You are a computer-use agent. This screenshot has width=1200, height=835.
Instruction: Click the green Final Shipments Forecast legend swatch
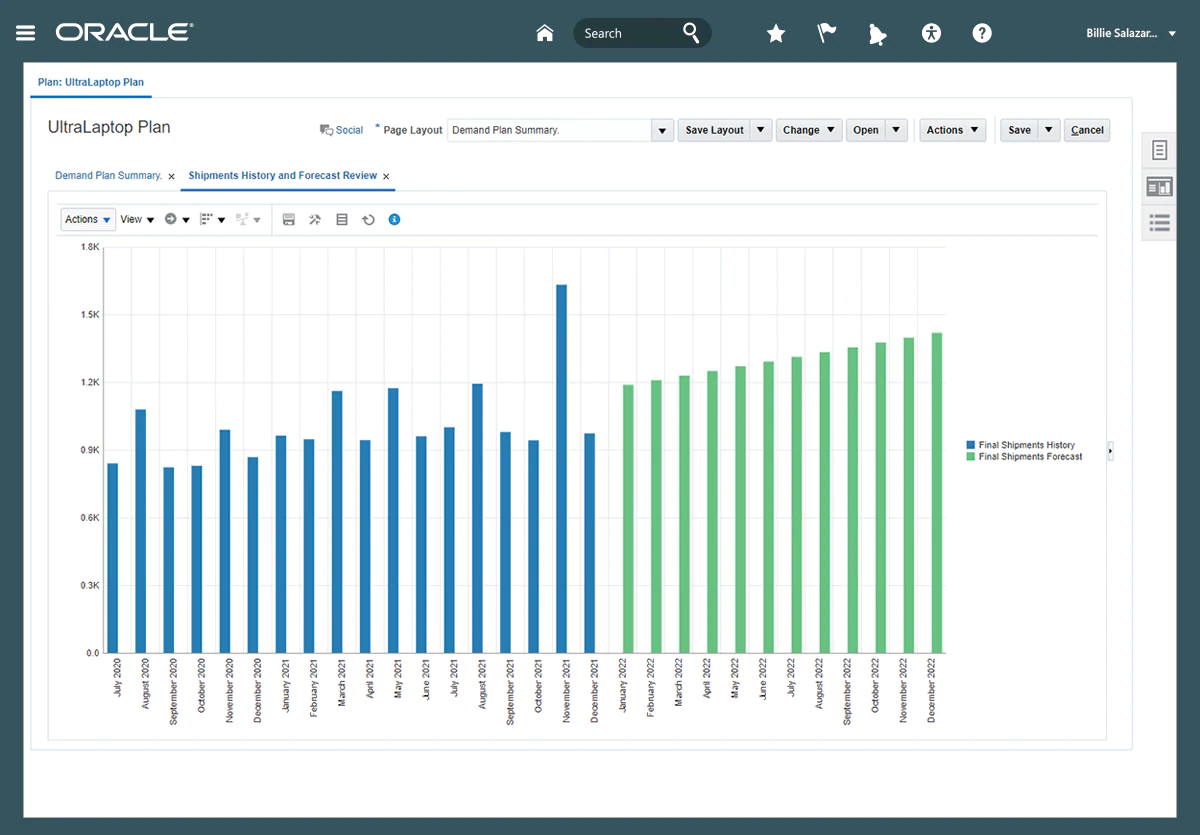(x=970, y=456)
